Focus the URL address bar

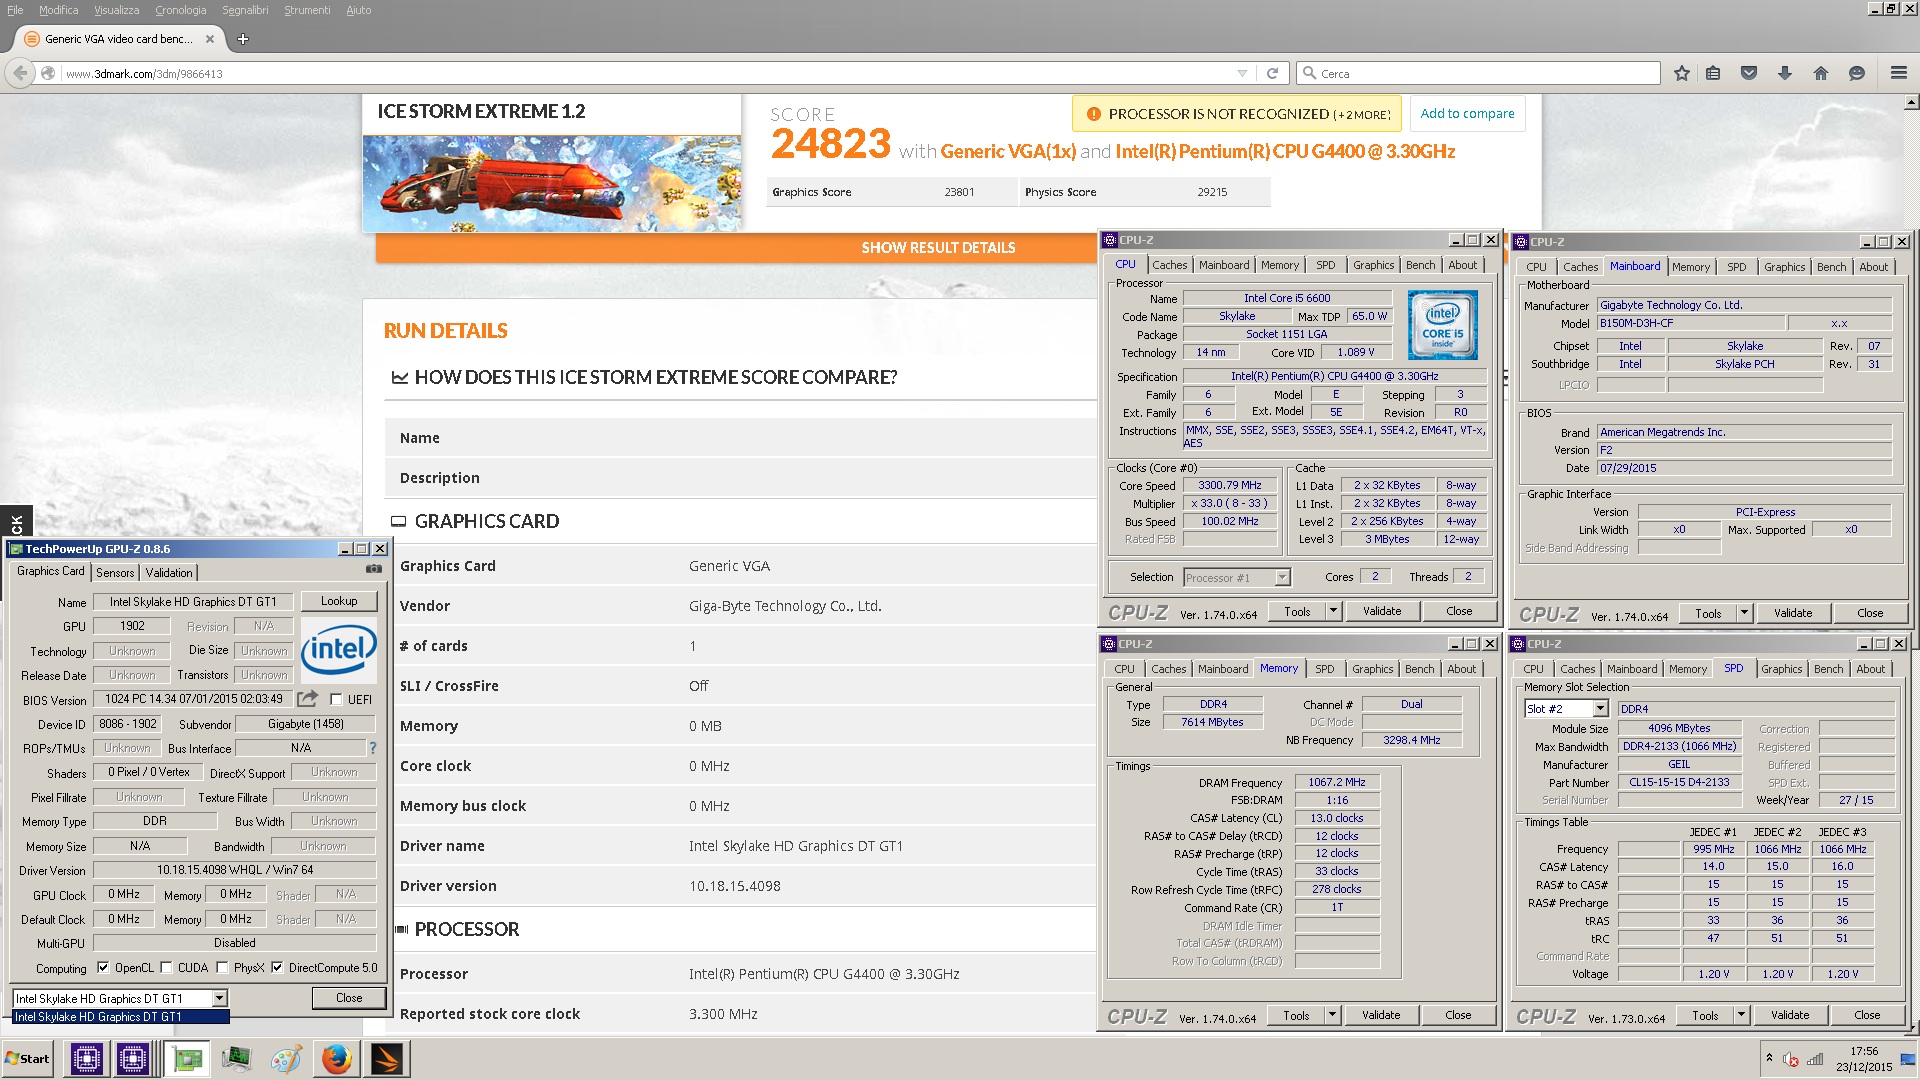click(x=645, y=73)
